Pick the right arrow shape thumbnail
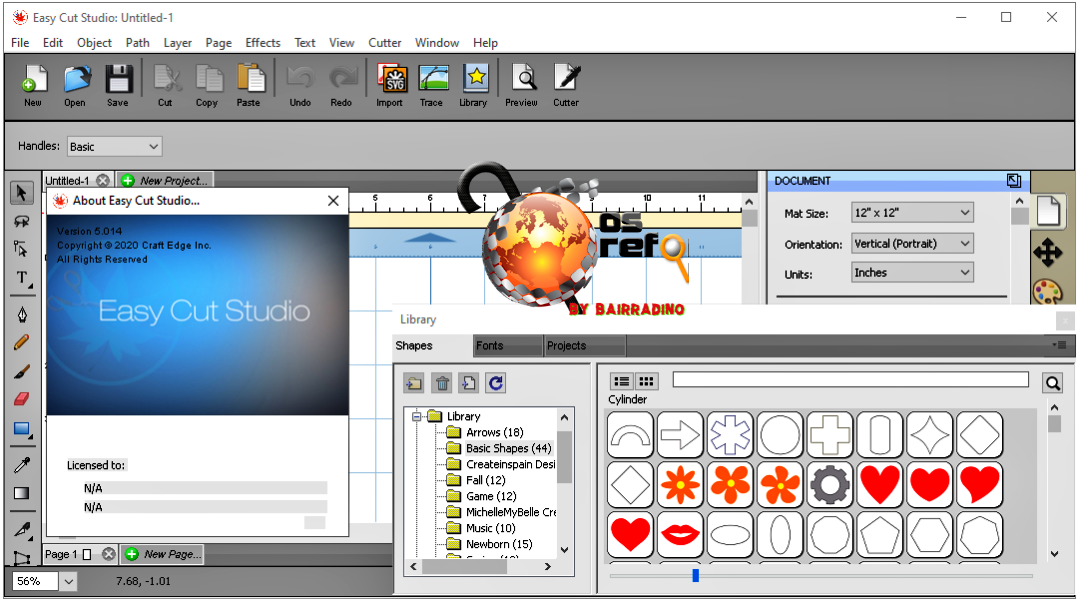Image resolution: width=1080 pixels, height=599 pixels. 680,435
